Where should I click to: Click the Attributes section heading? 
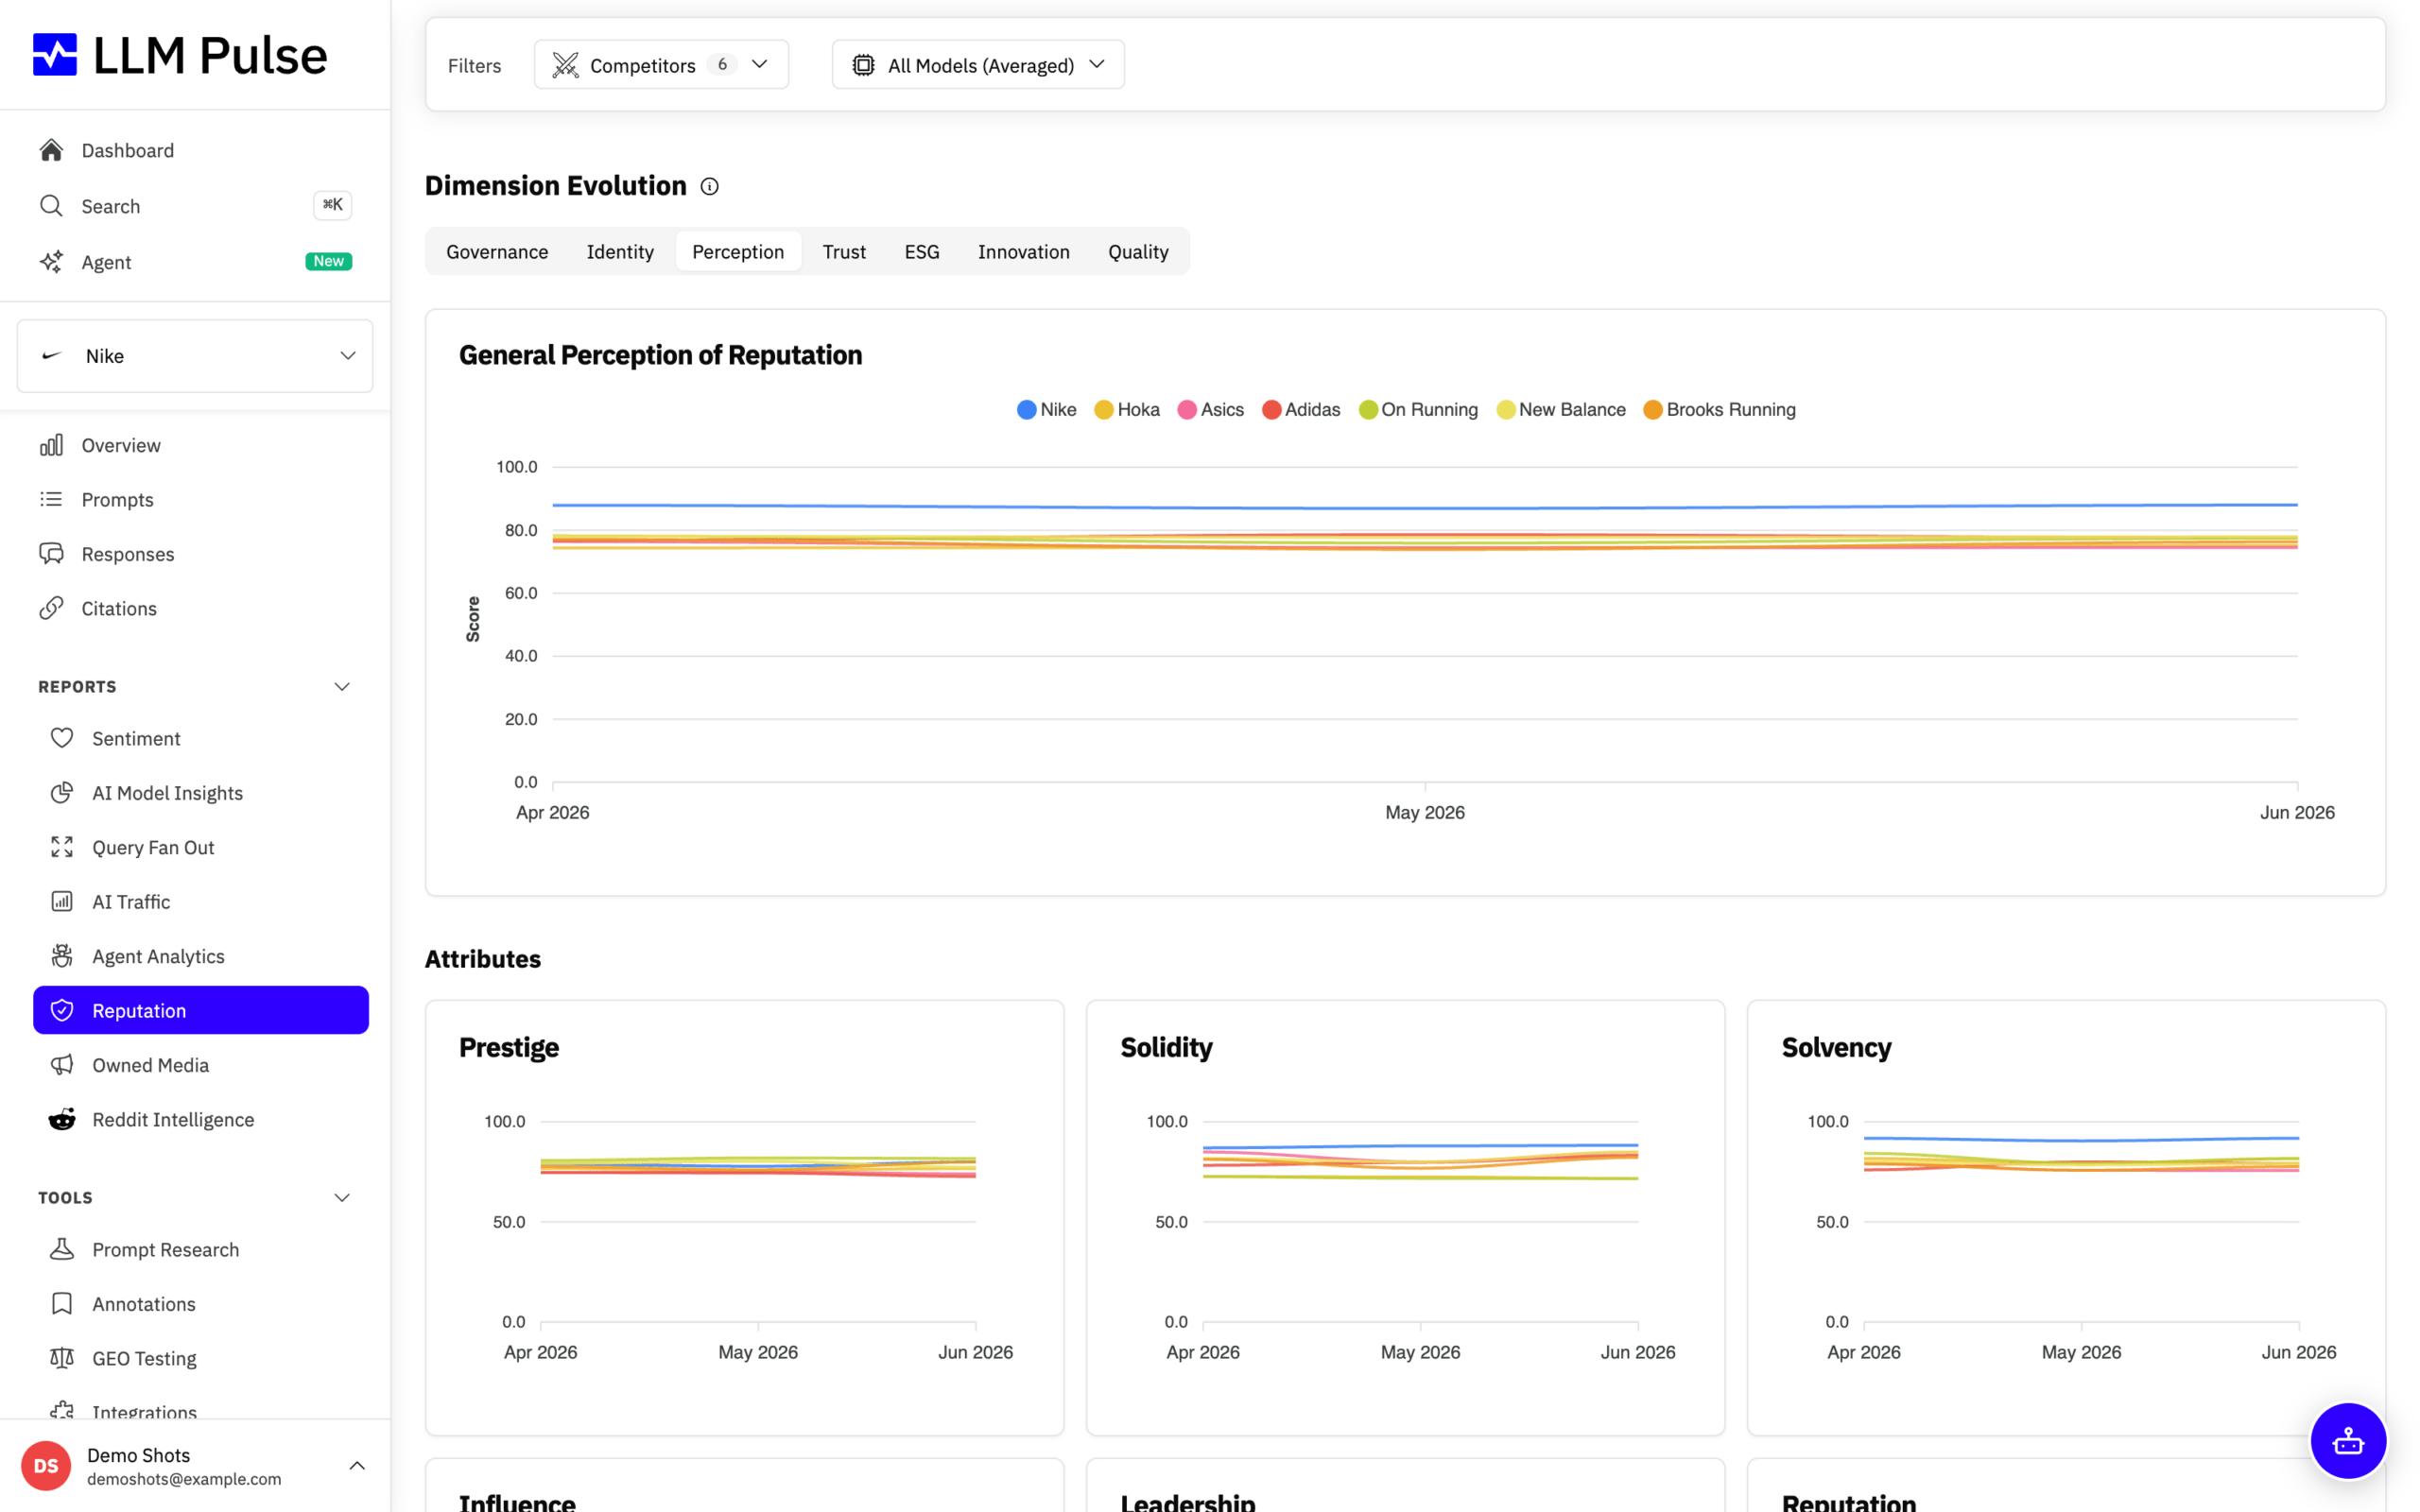pos(483,959)
